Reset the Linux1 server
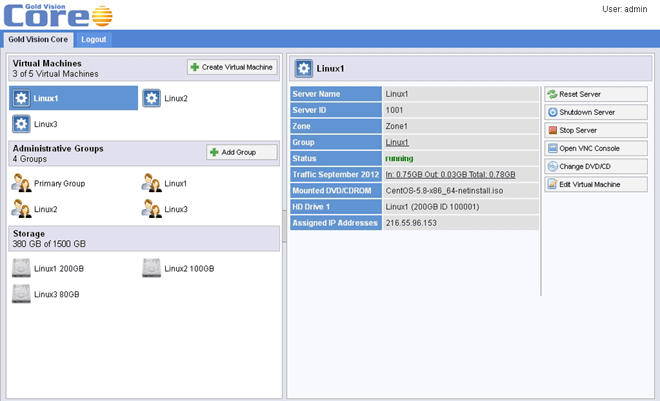Screen dimensions: 660x401 click(x=596, y=93)
